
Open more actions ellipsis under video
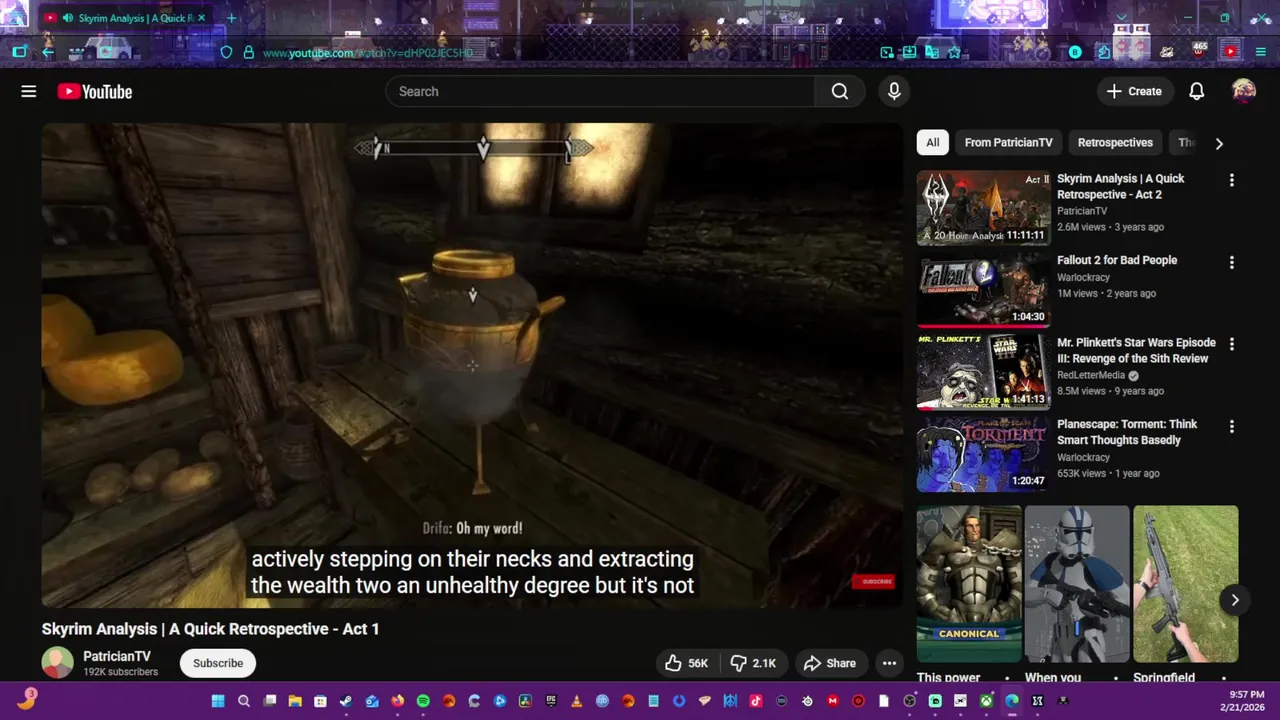[889, 663]
